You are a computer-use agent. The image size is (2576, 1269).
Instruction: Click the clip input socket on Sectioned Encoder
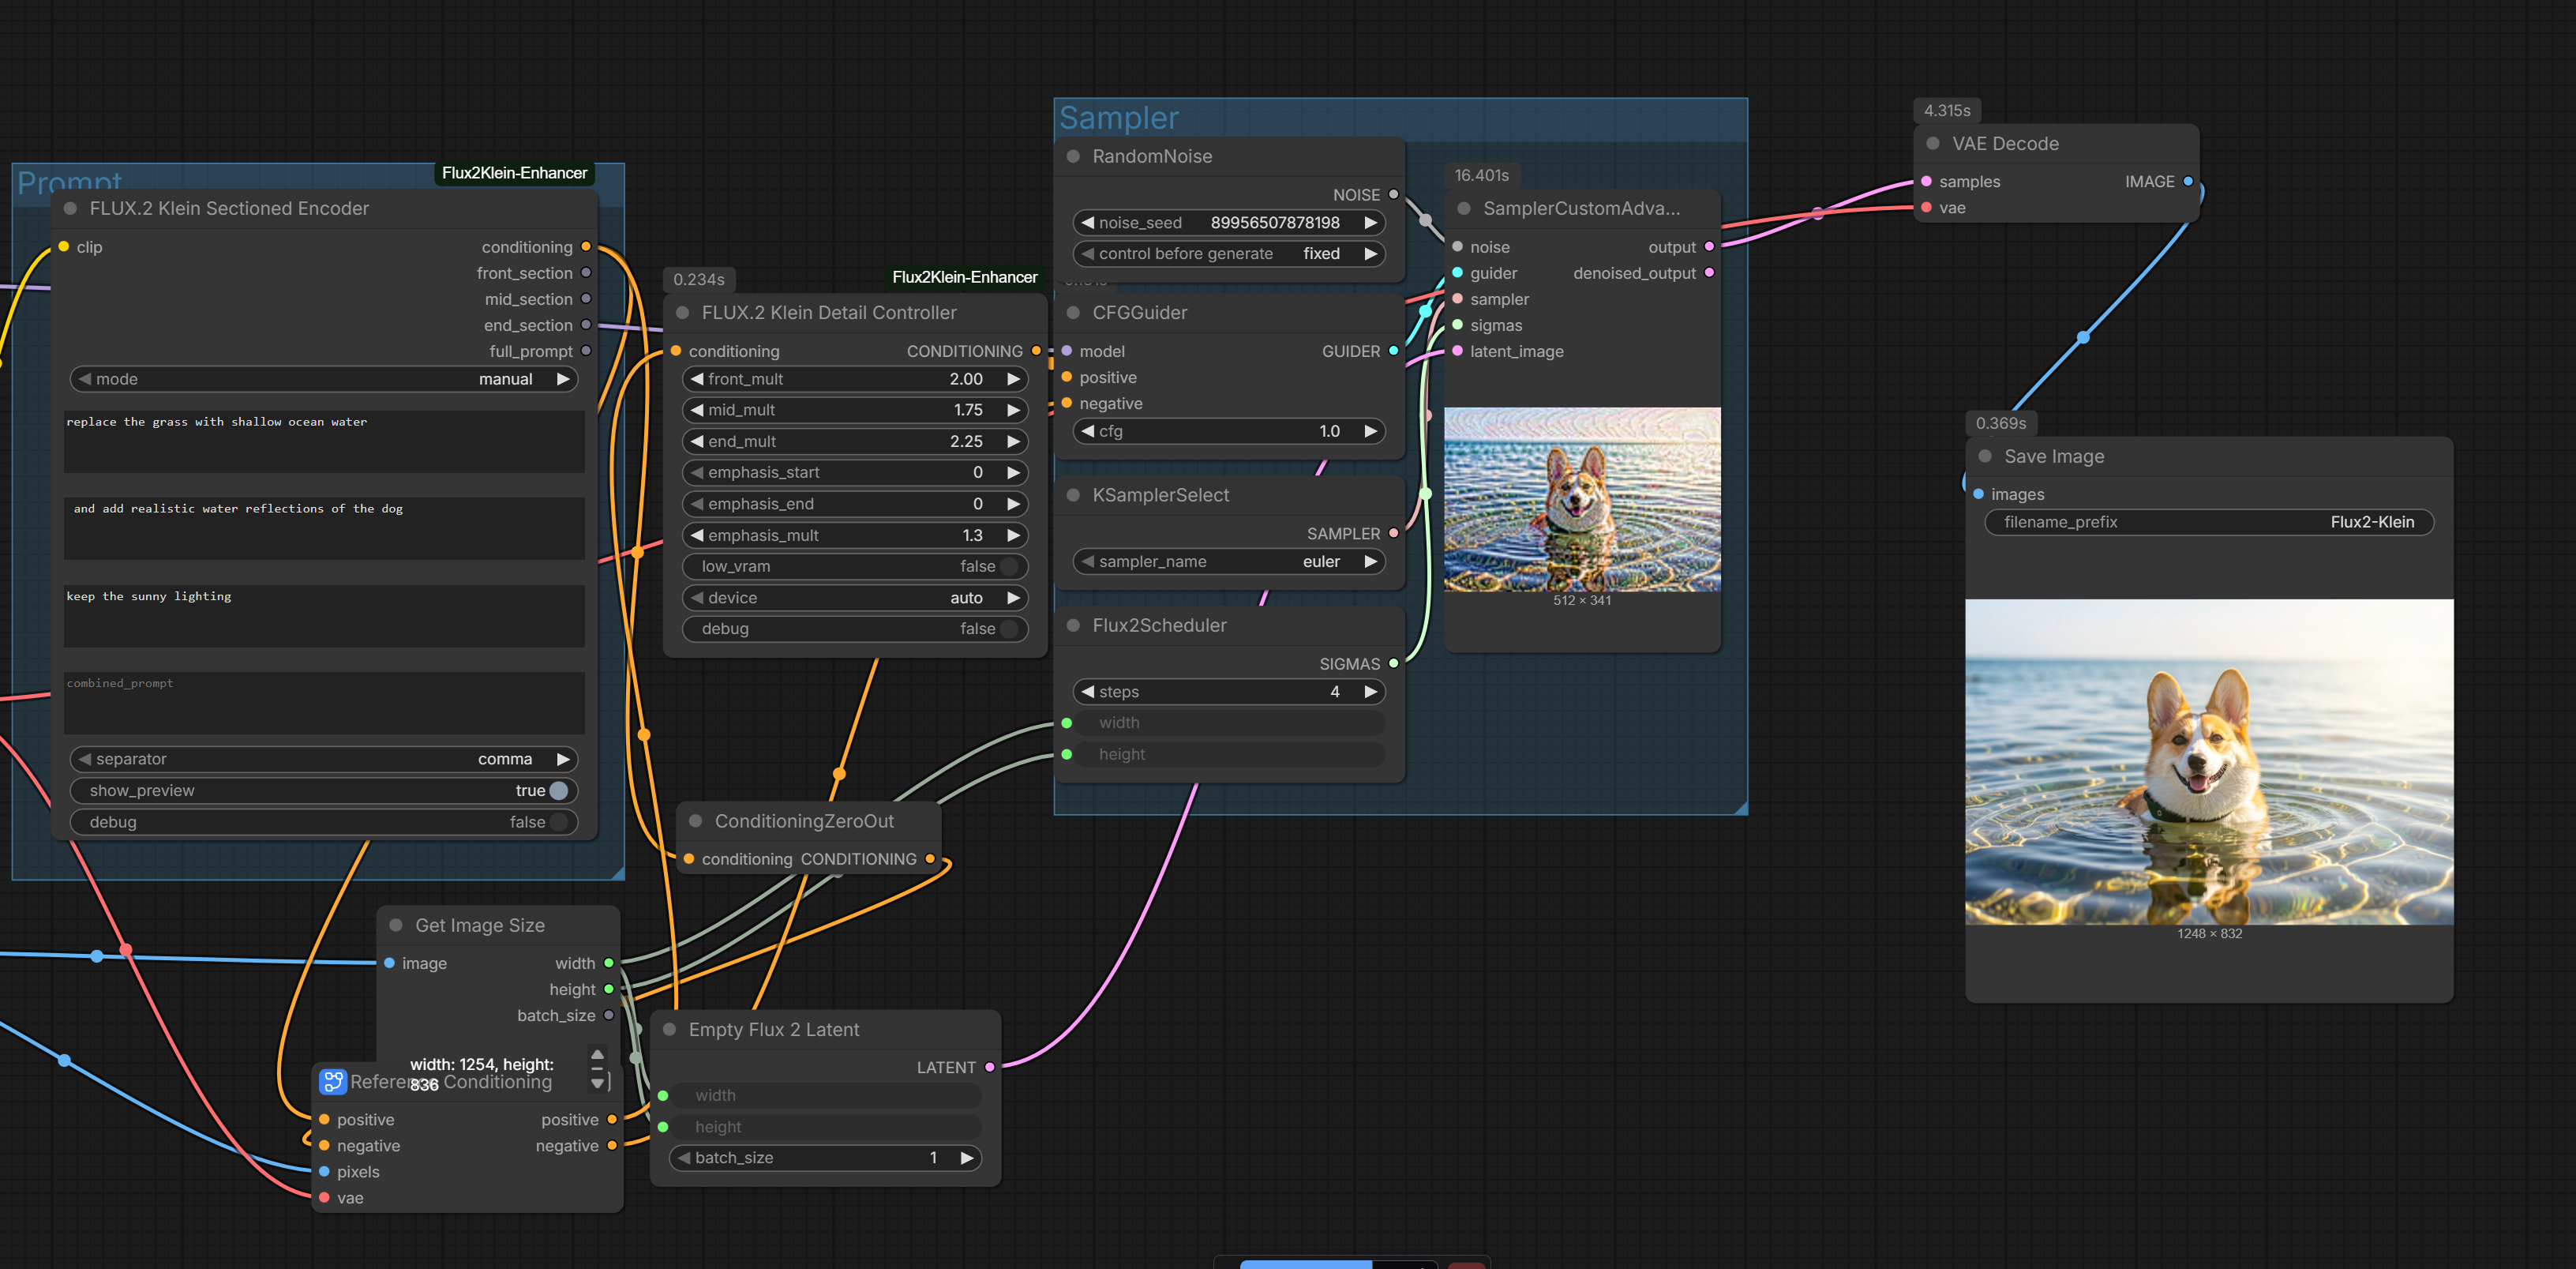point(64,247)
